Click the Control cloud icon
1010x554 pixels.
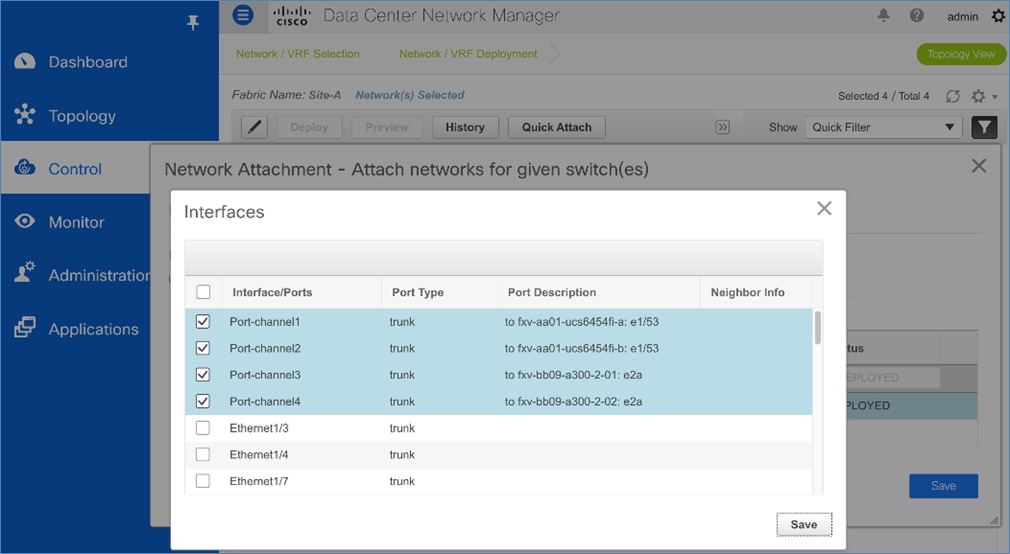(x=24, y=167)
